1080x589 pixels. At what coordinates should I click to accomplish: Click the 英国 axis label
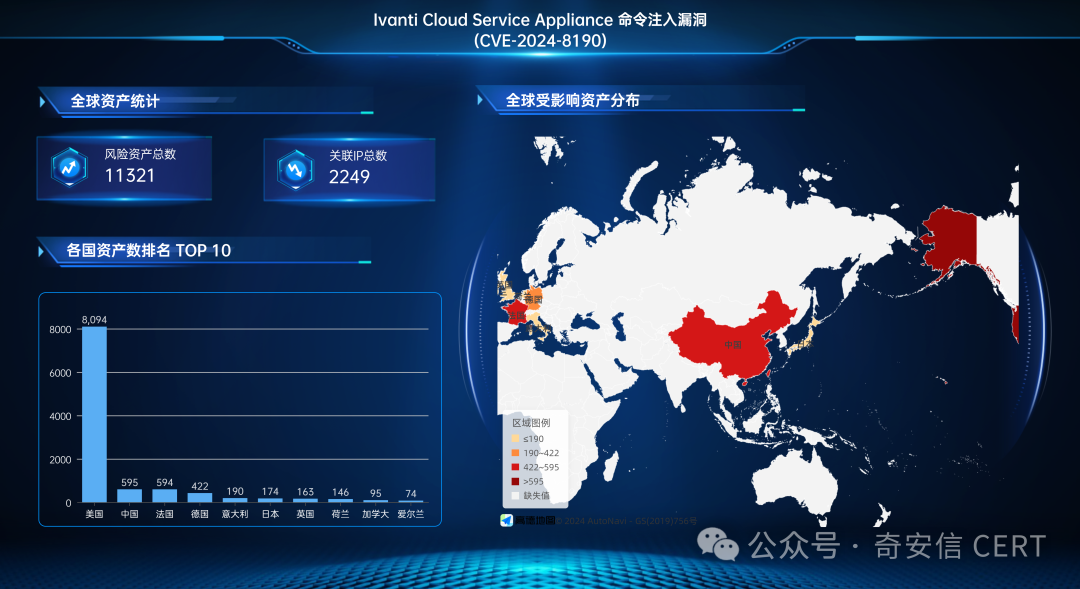click(x=305, y=514)
